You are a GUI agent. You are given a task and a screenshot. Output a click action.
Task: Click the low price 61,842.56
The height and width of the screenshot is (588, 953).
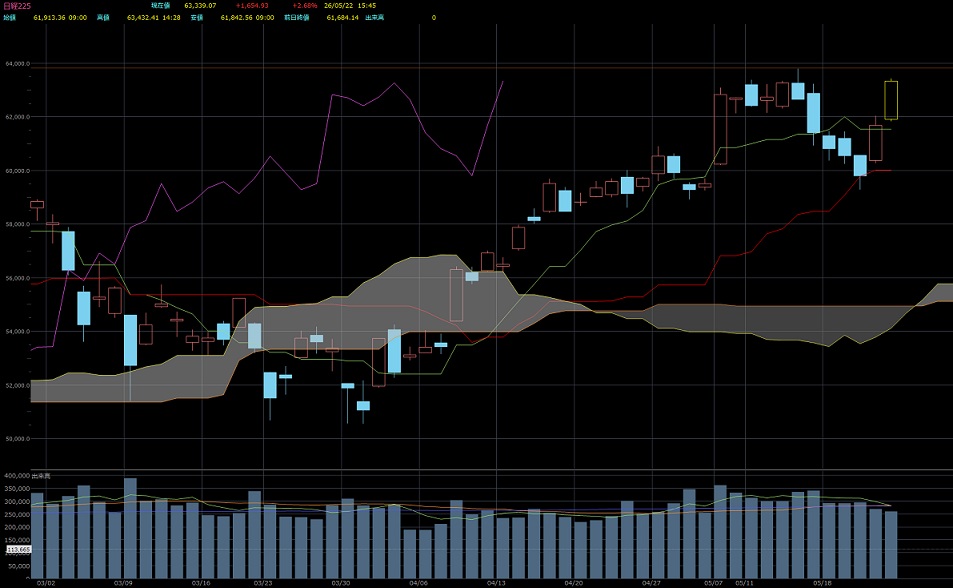coord(236,18)
